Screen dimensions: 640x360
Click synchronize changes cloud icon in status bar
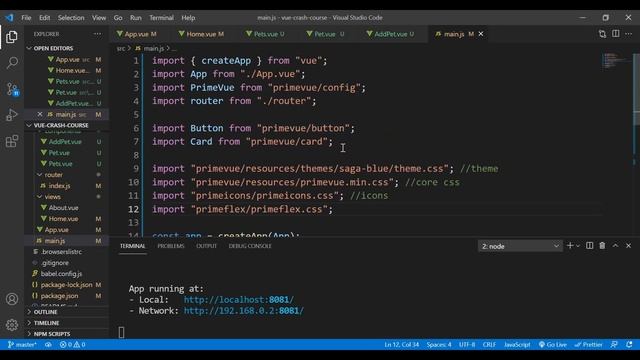click(x=48, y=344)
